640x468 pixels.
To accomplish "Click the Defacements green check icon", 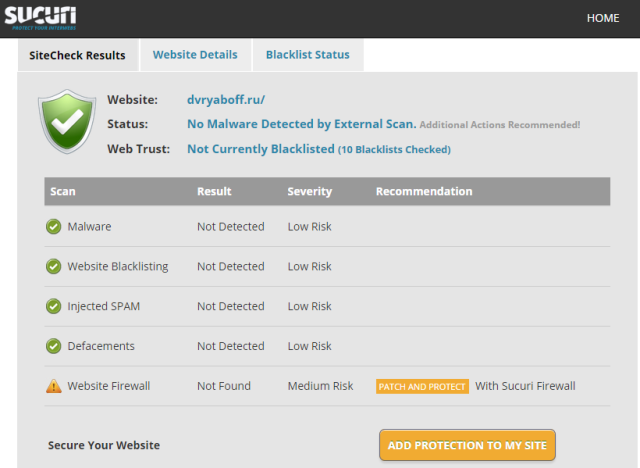I will (53, 346).
